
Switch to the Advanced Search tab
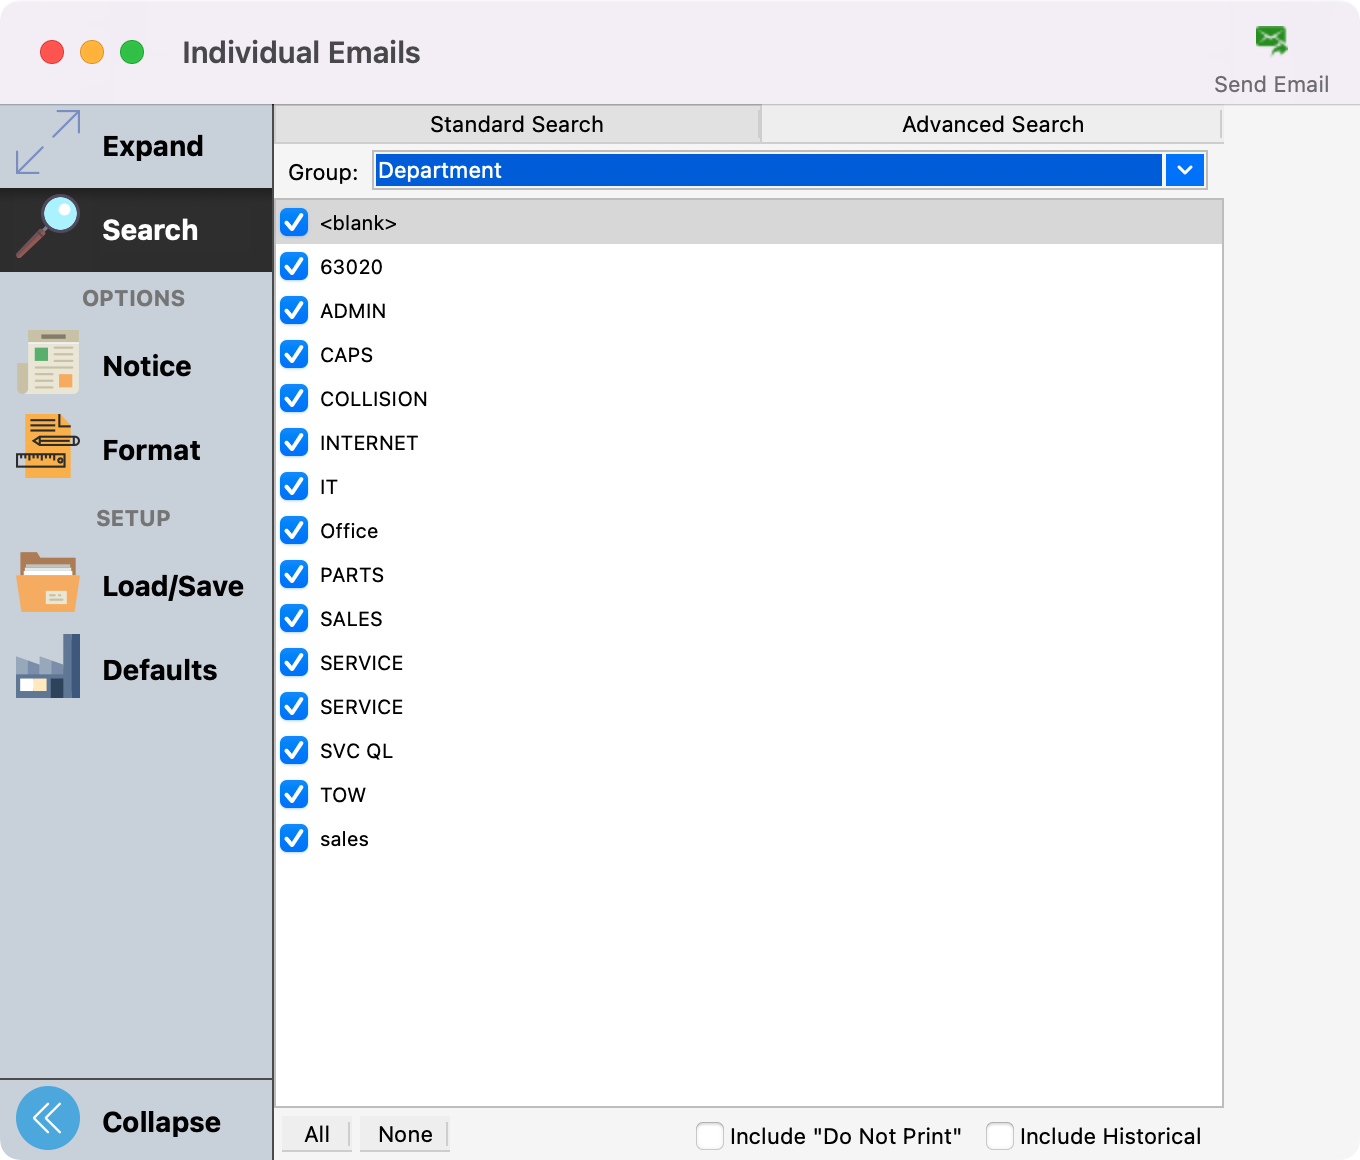pos(992,125)
